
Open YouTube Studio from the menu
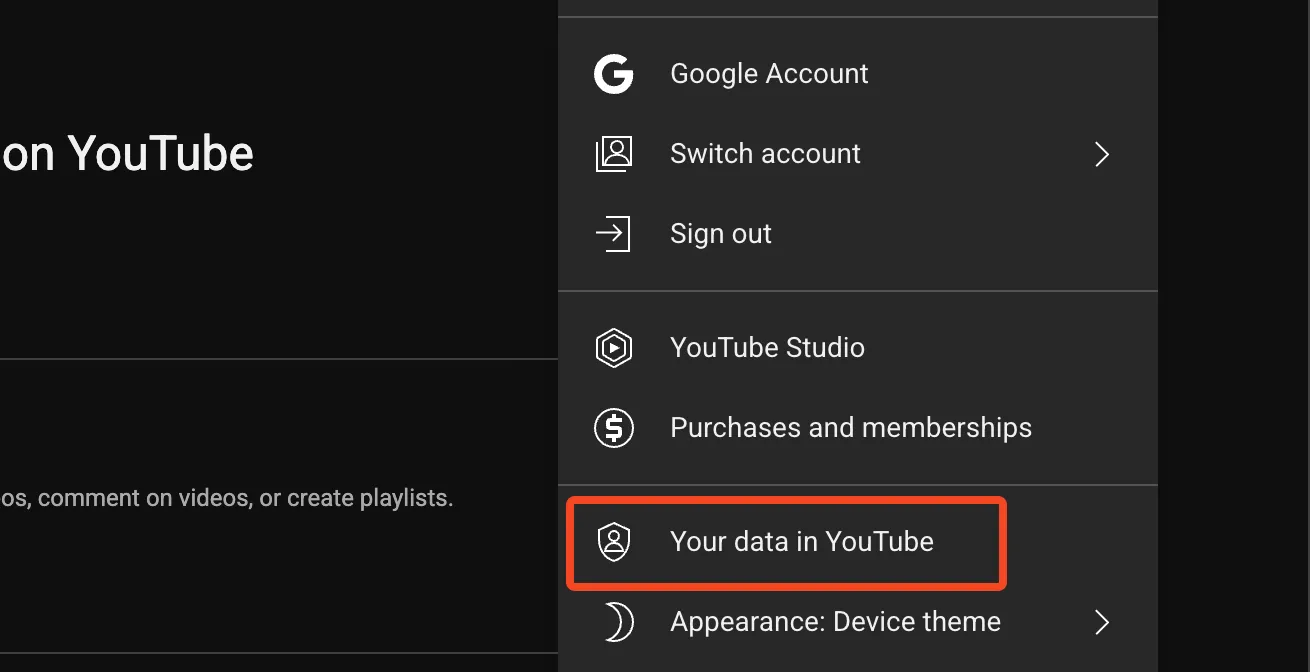(x=767, y=347)
